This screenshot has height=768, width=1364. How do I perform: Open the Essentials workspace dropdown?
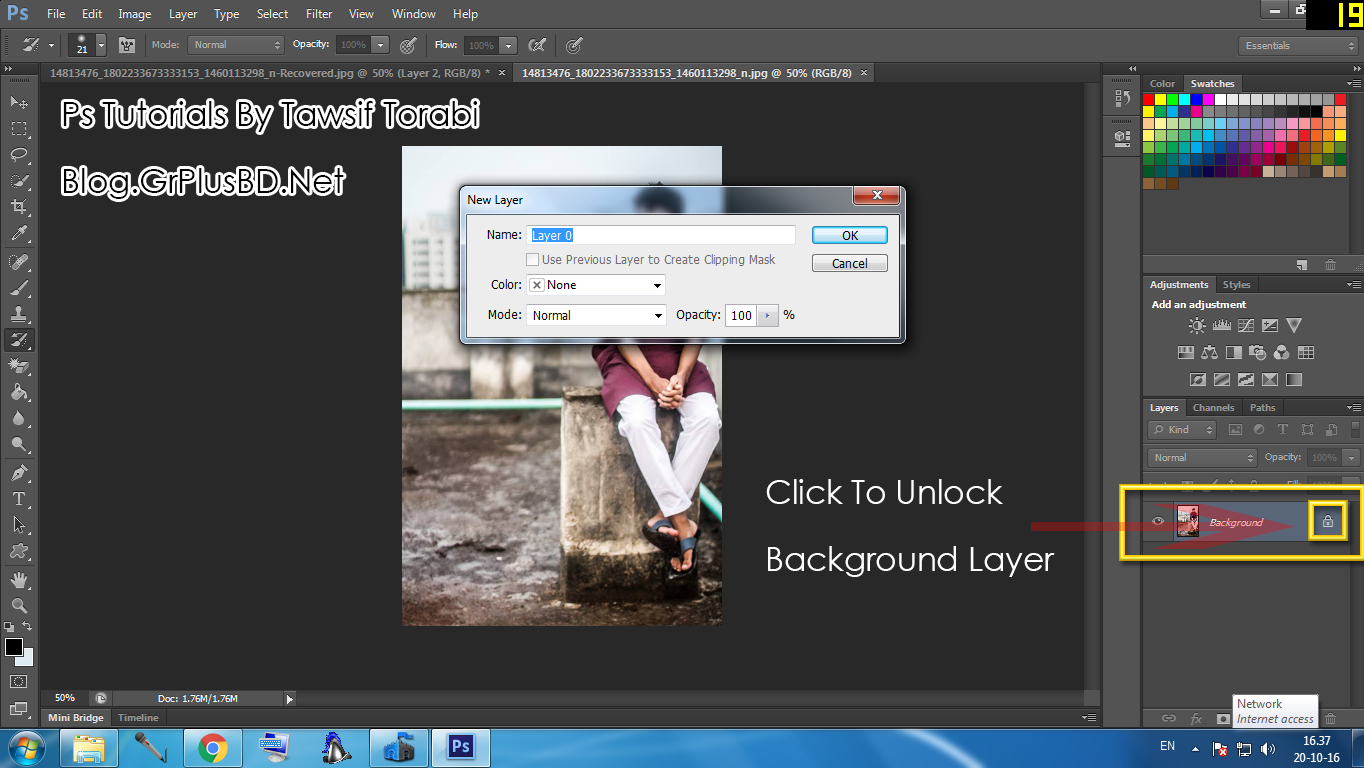[x=1298, y=46]
